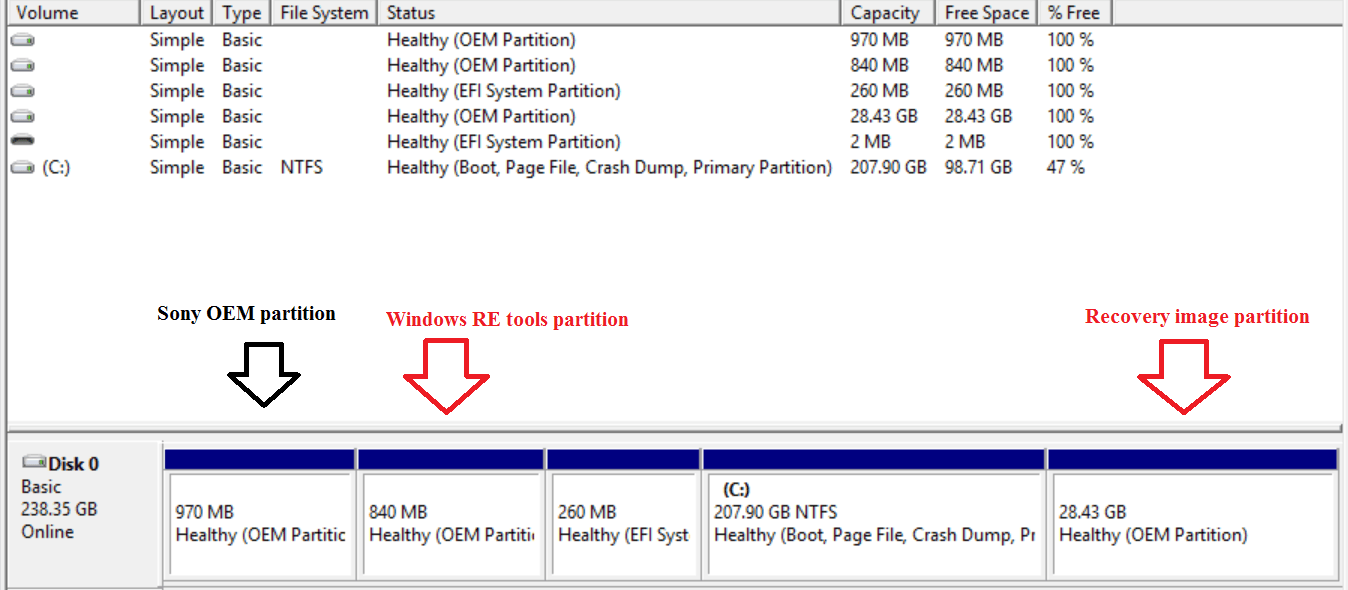1348x590 pixels.
Task: Click the Layout column header
Action: pyautogui.click(x=176, y=13)
